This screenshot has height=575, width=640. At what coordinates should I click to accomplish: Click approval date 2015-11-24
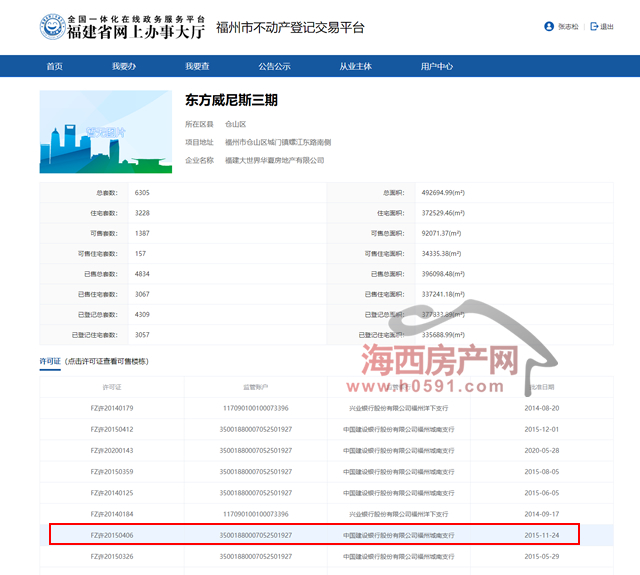coord(542,535)
